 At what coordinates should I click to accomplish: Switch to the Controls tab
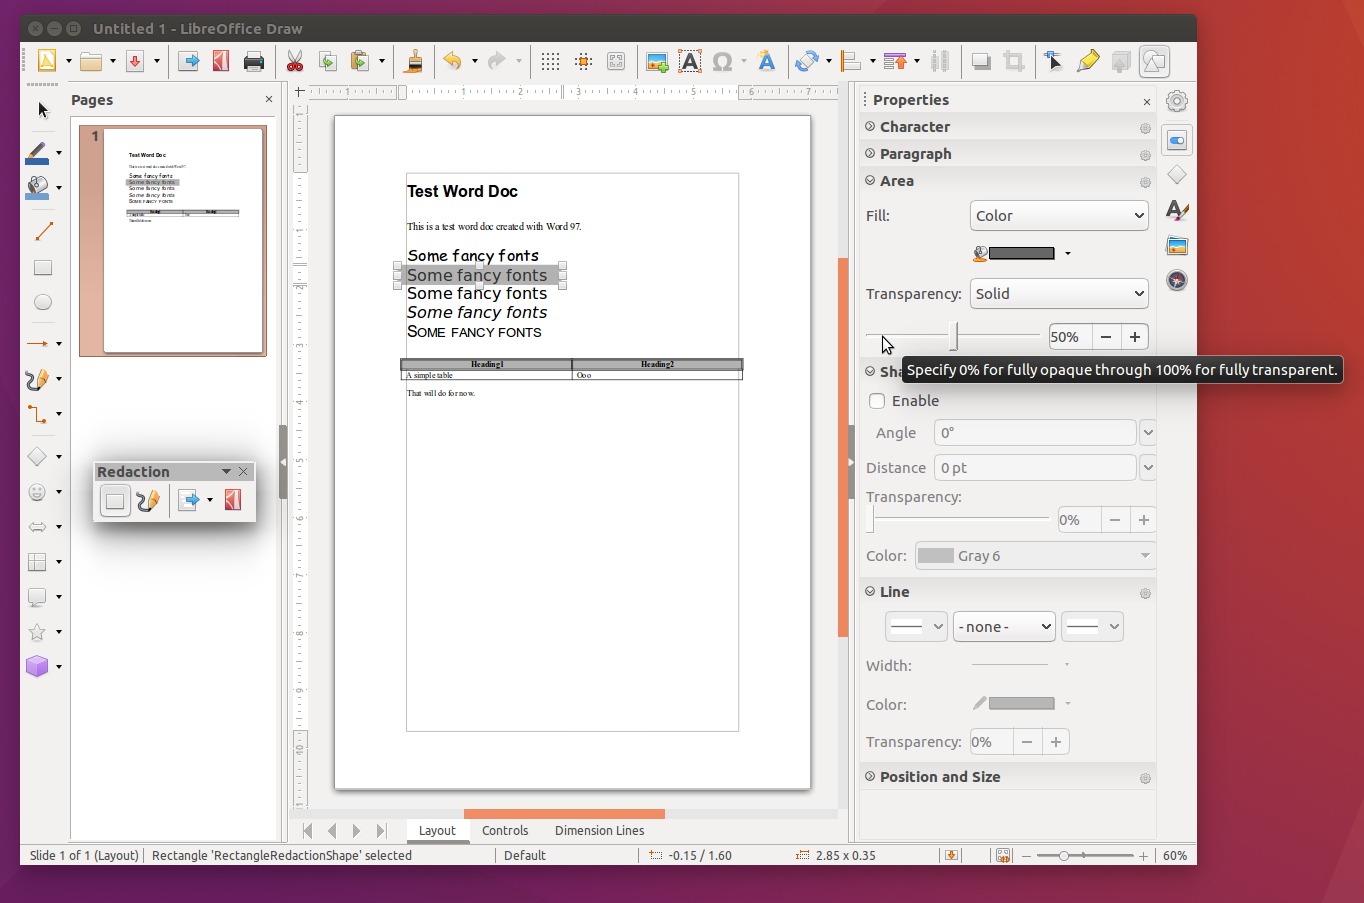coord(505,830)
